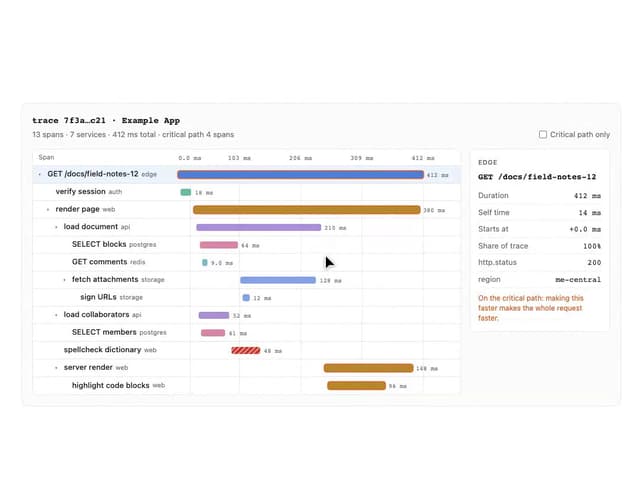640x480 pixels.
Task: Select the verify session green bar
Action: [x=186, y=192]
